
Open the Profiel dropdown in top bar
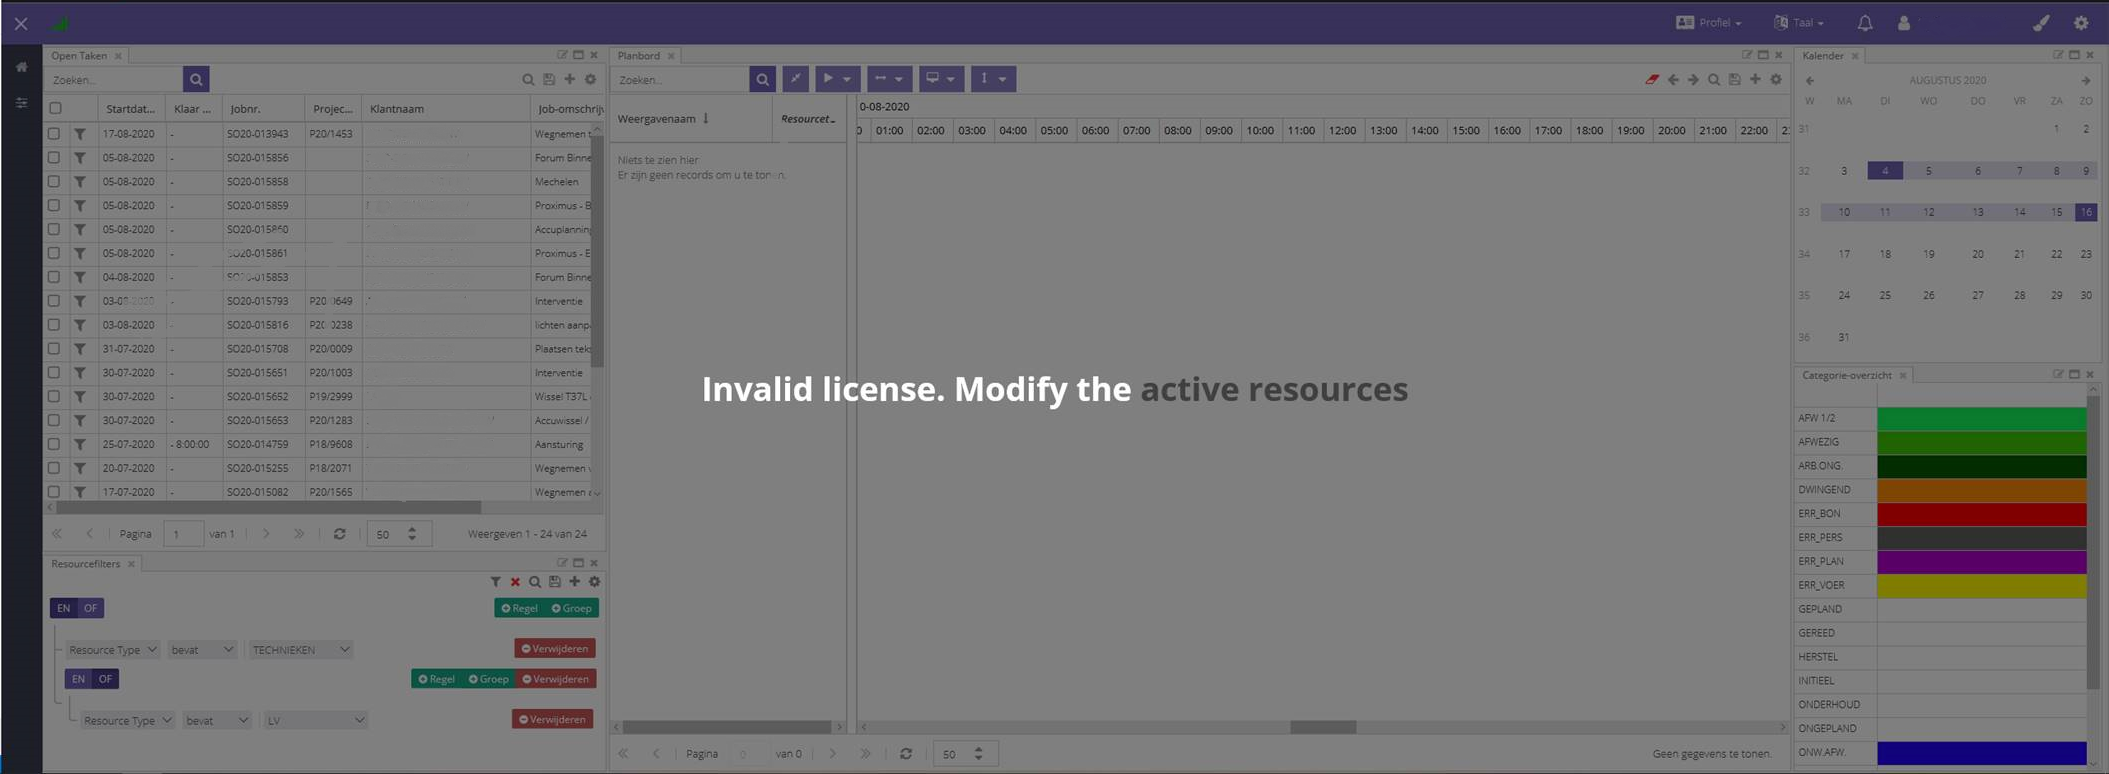click(x=1709, y=23)
